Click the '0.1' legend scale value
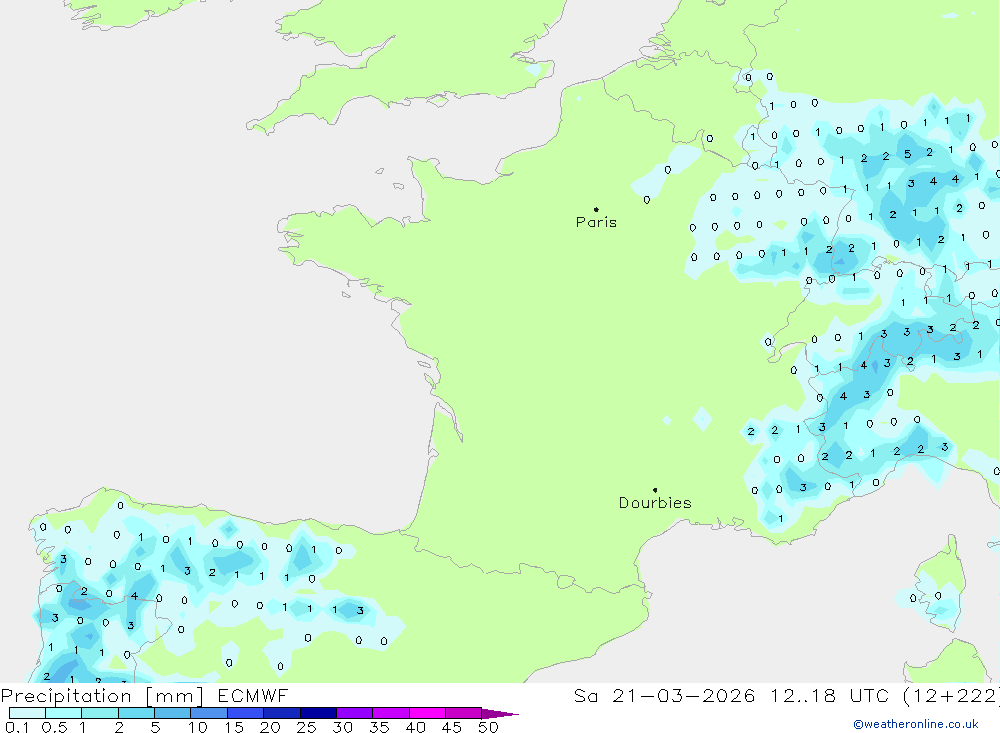Image resolution: width=1000 pixels, height=733 pixels. [x=17, y=727]
